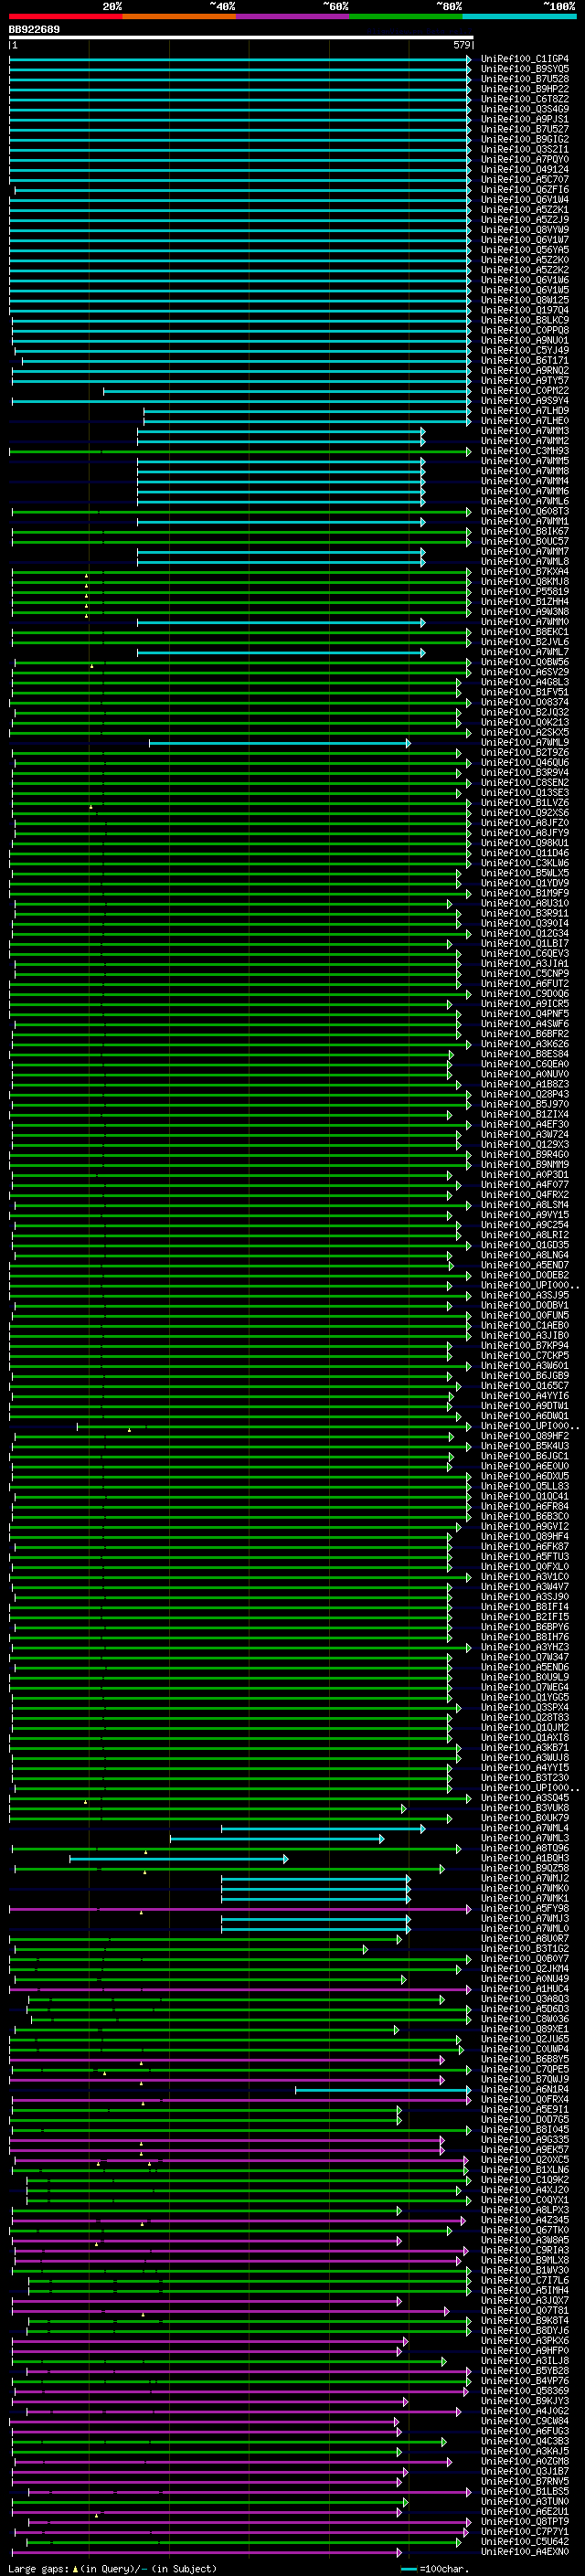Open hit UniRef100_A6N1R4
The height and width of the screenshot is (2576, 585).
tap(525, 2089)
